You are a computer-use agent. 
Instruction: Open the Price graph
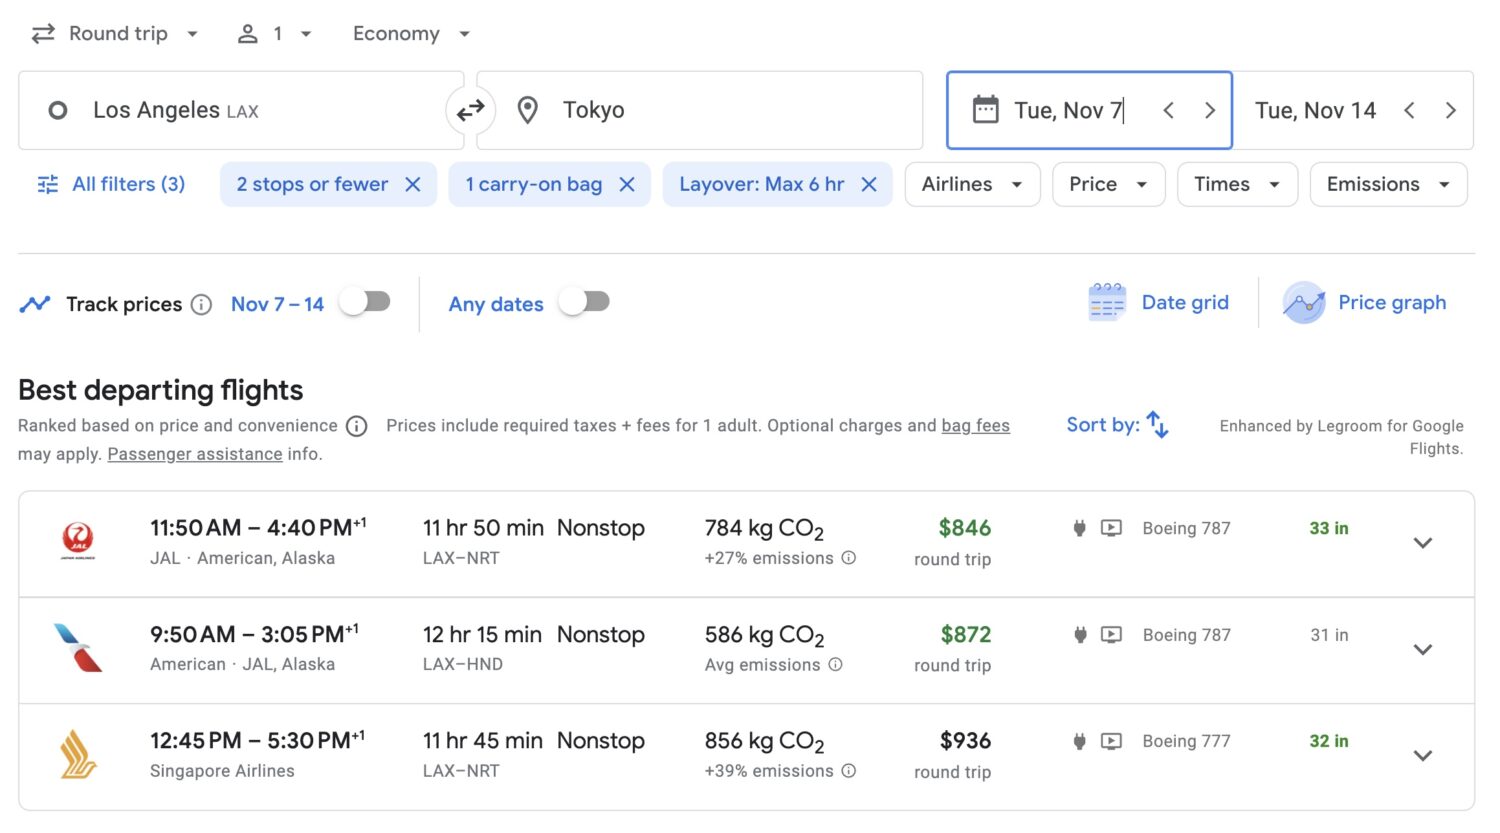1365,303
